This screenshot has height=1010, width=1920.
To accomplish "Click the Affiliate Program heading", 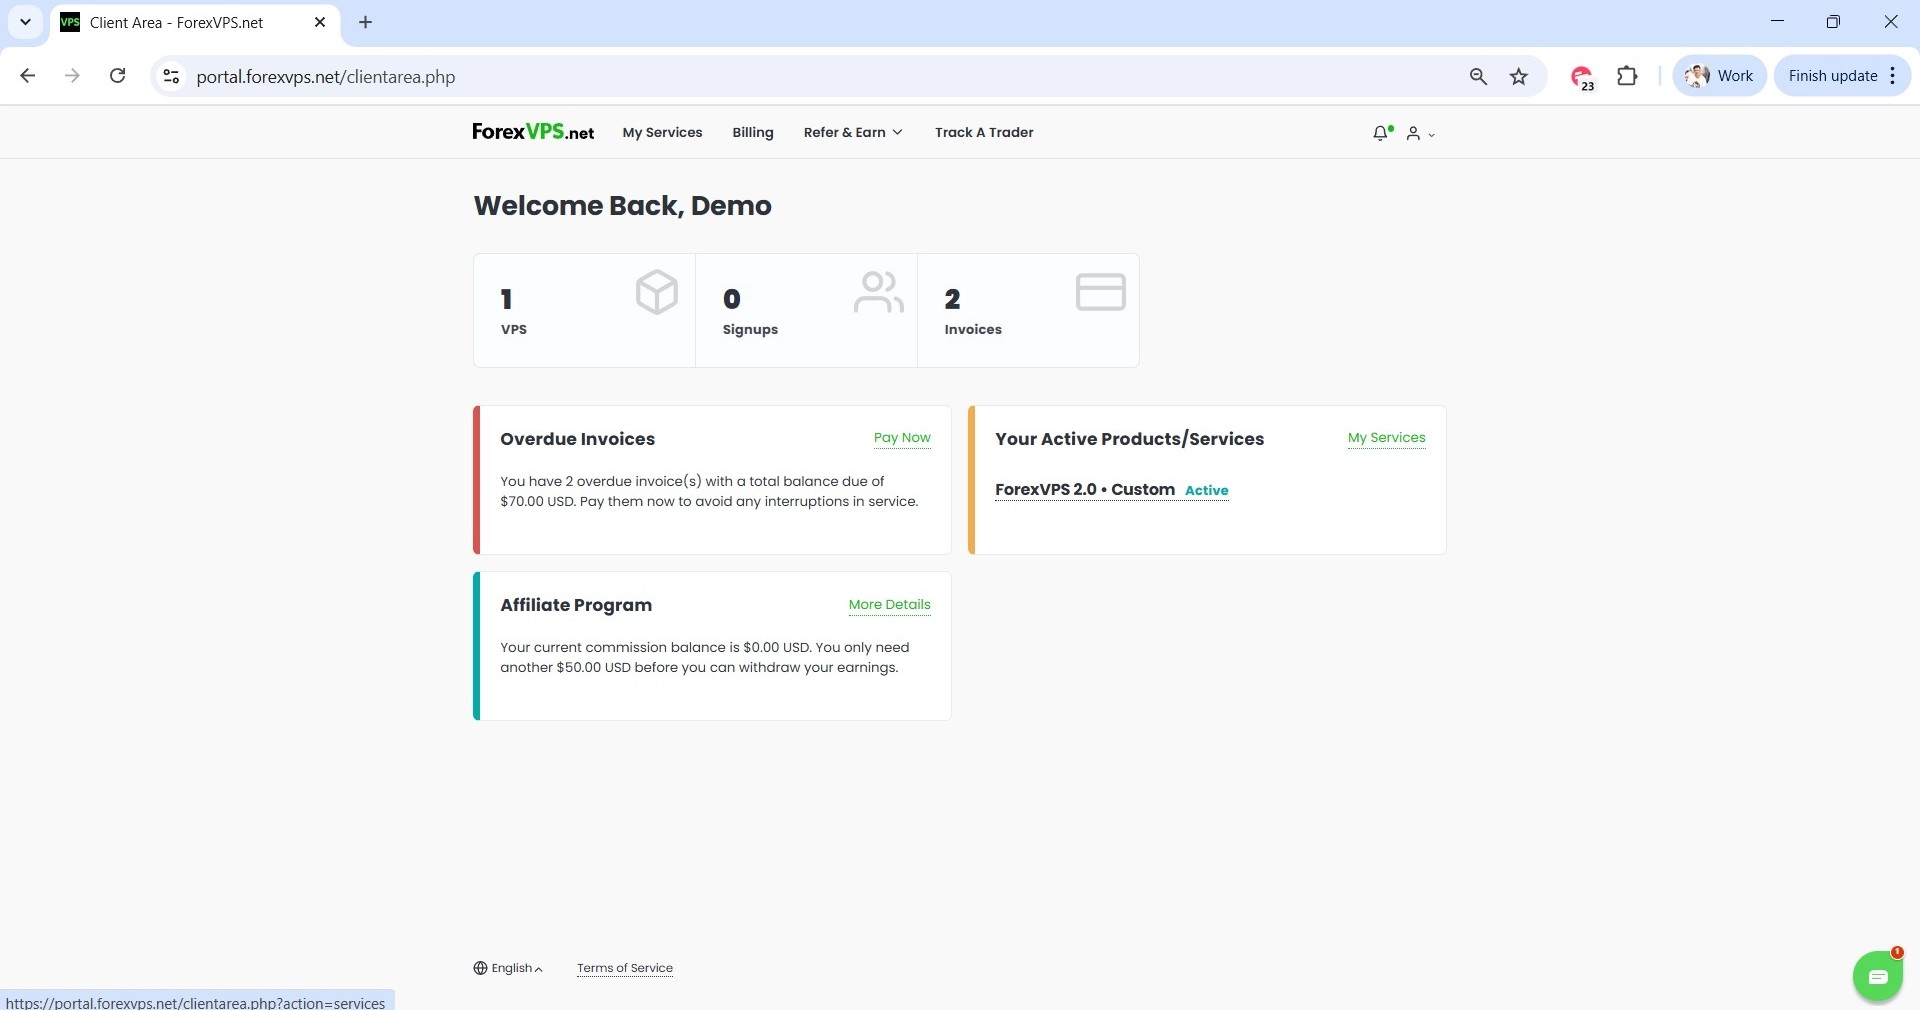I will (x=576, y=605).
